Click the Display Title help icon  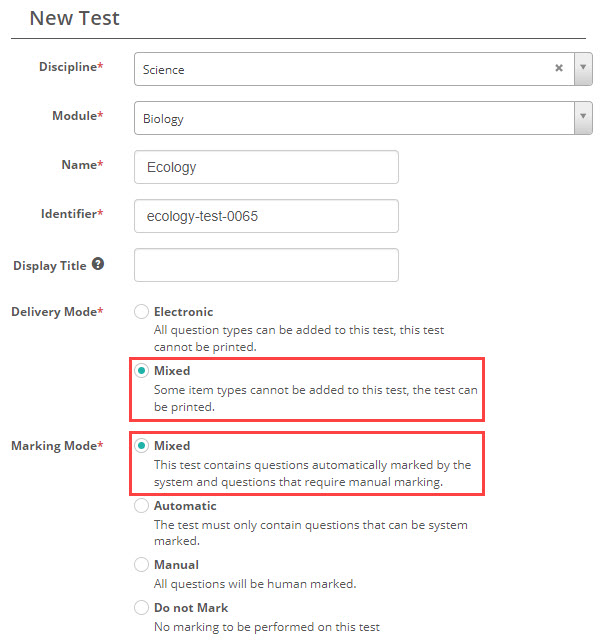pos(98,265)
